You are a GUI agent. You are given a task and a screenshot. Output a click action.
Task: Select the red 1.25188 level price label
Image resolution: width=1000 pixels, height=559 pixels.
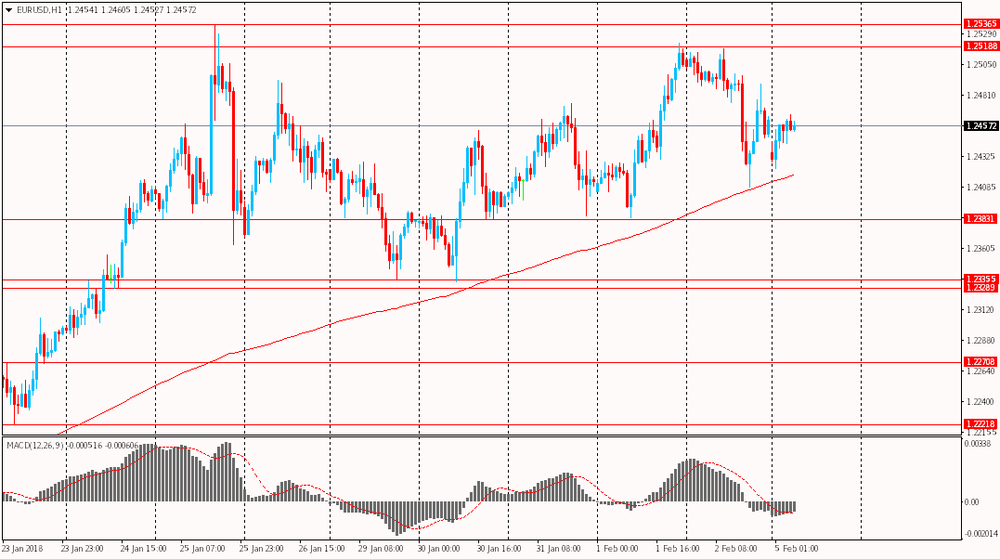981,46
